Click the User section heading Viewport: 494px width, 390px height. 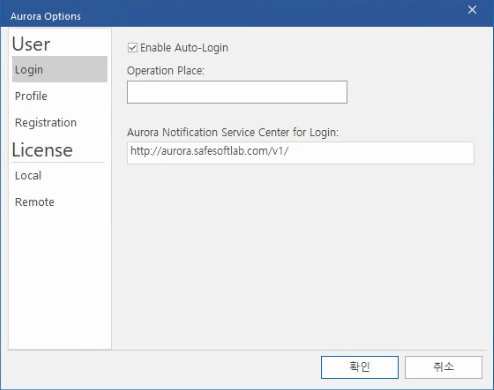(x=31, y=44)
